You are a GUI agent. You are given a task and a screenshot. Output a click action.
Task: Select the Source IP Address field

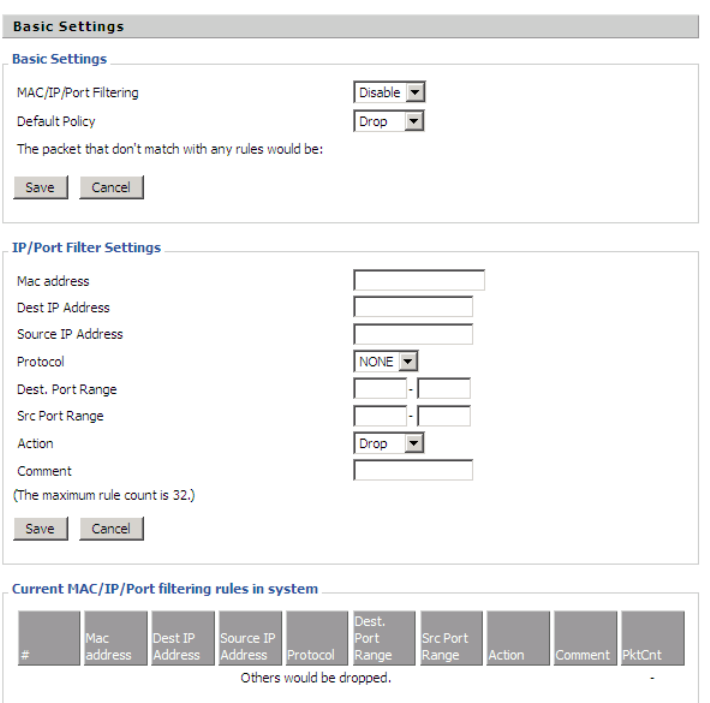pos(413,334)
